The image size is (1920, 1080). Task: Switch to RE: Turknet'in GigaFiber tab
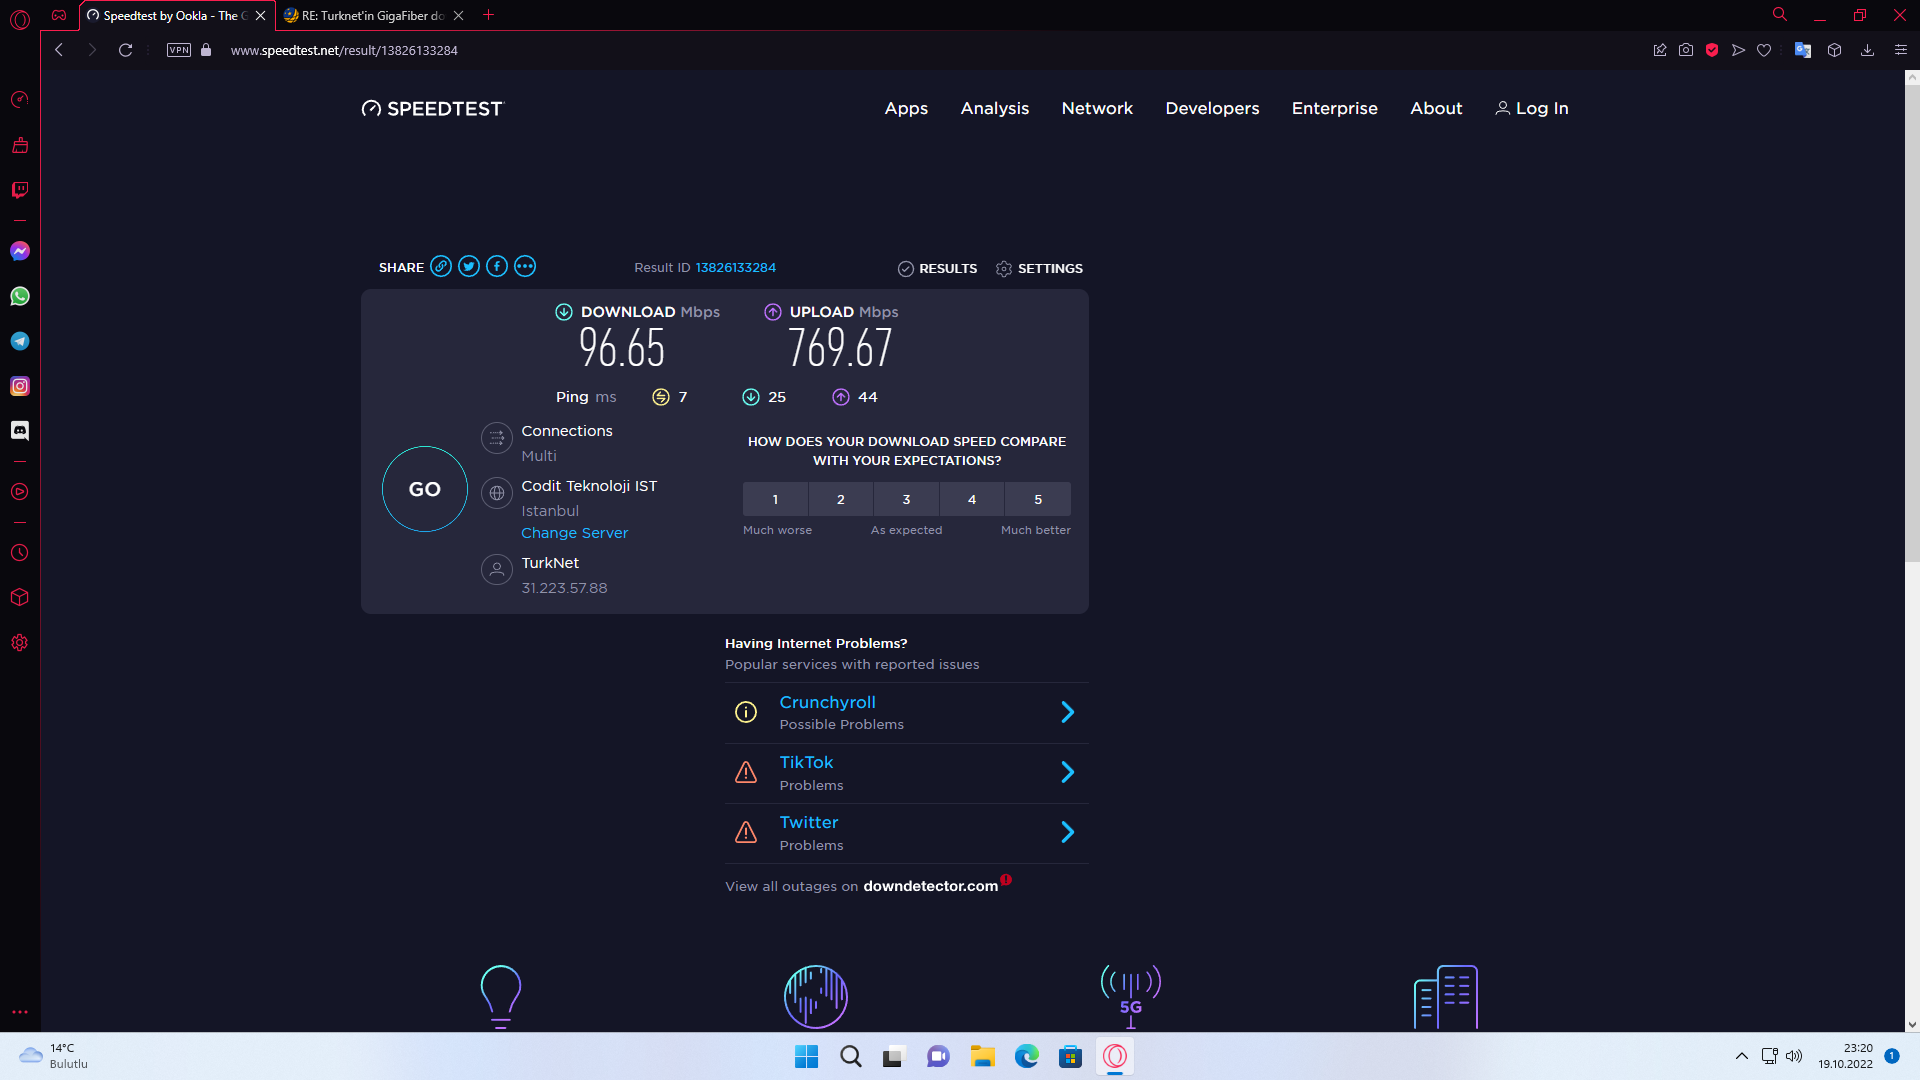tap(372, 15)
